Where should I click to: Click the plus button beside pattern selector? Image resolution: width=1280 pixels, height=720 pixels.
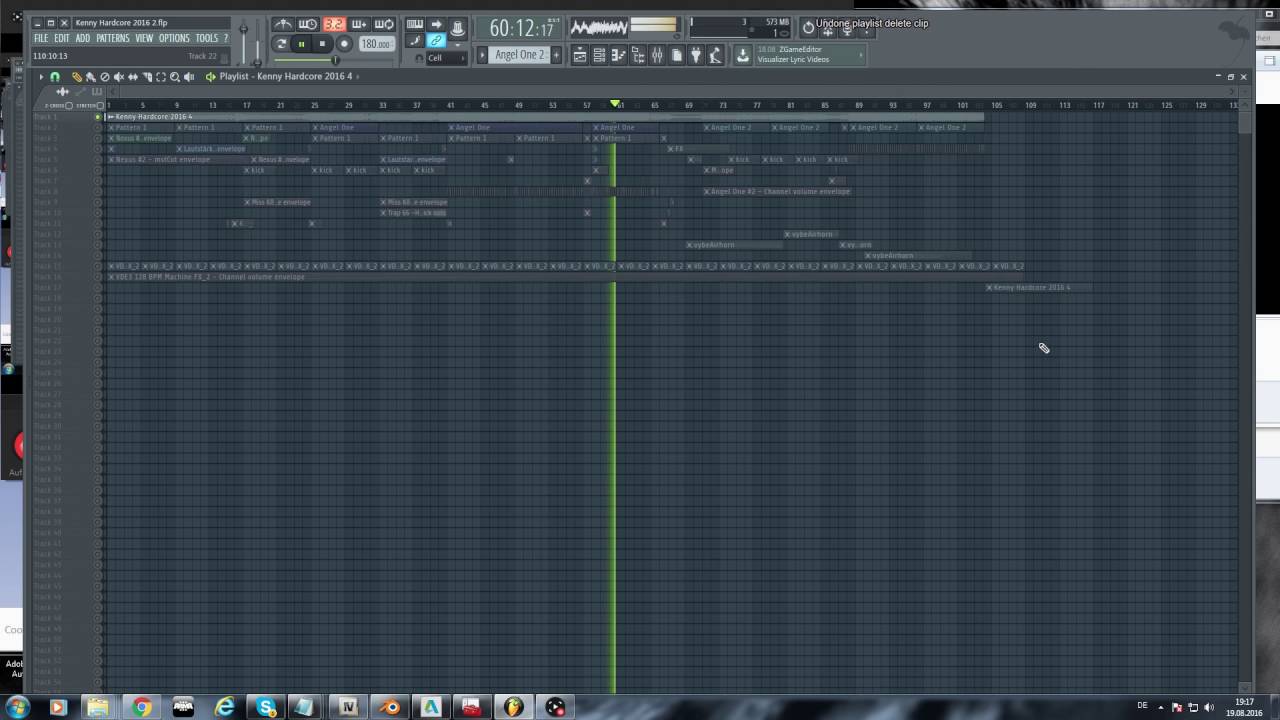point(556,55)
